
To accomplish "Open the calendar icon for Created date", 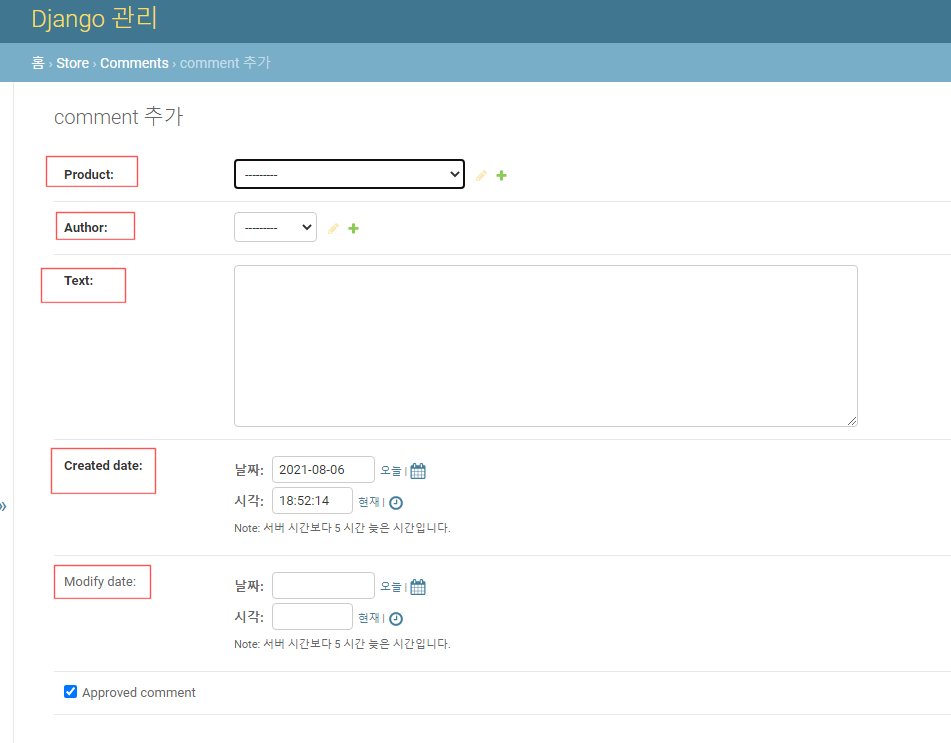I will [x=417, y=470].
